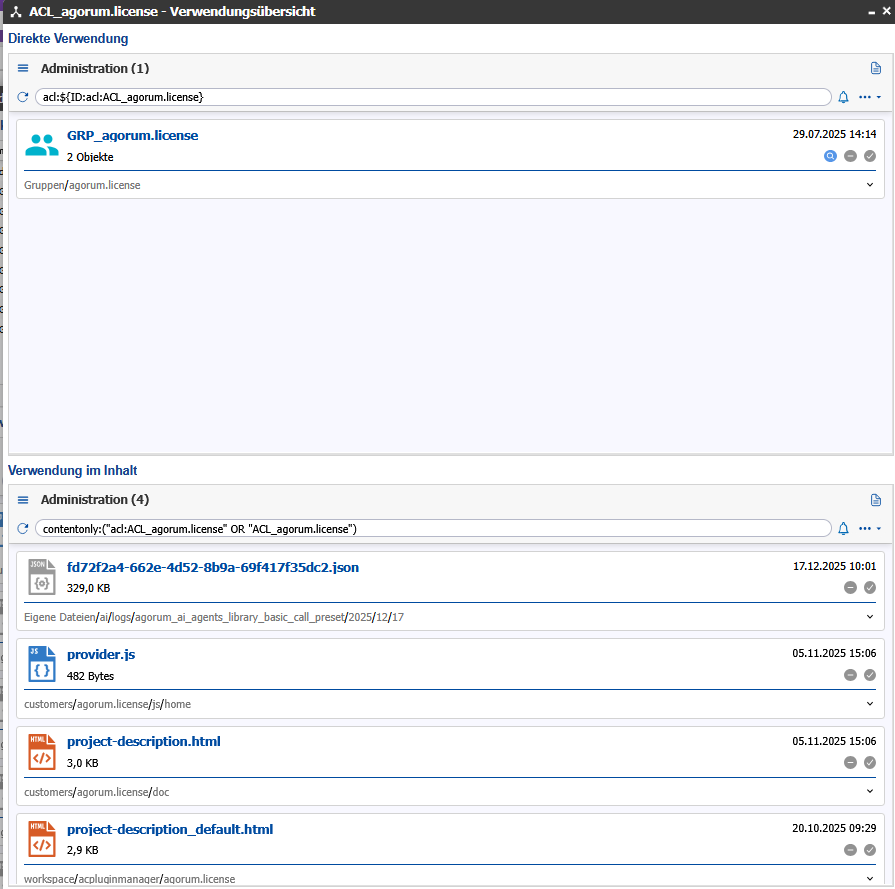
Task: Click the contentonly search query field
Action: pyautogui.click(x=432, y=528)
